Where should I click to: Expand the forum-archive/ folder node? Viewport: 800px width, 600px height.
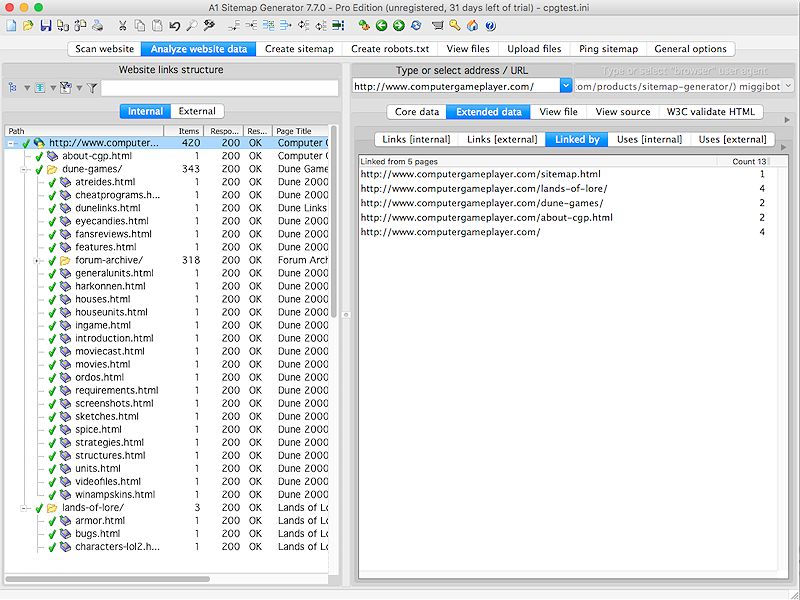pyautogui.click(x=36, y=261)
